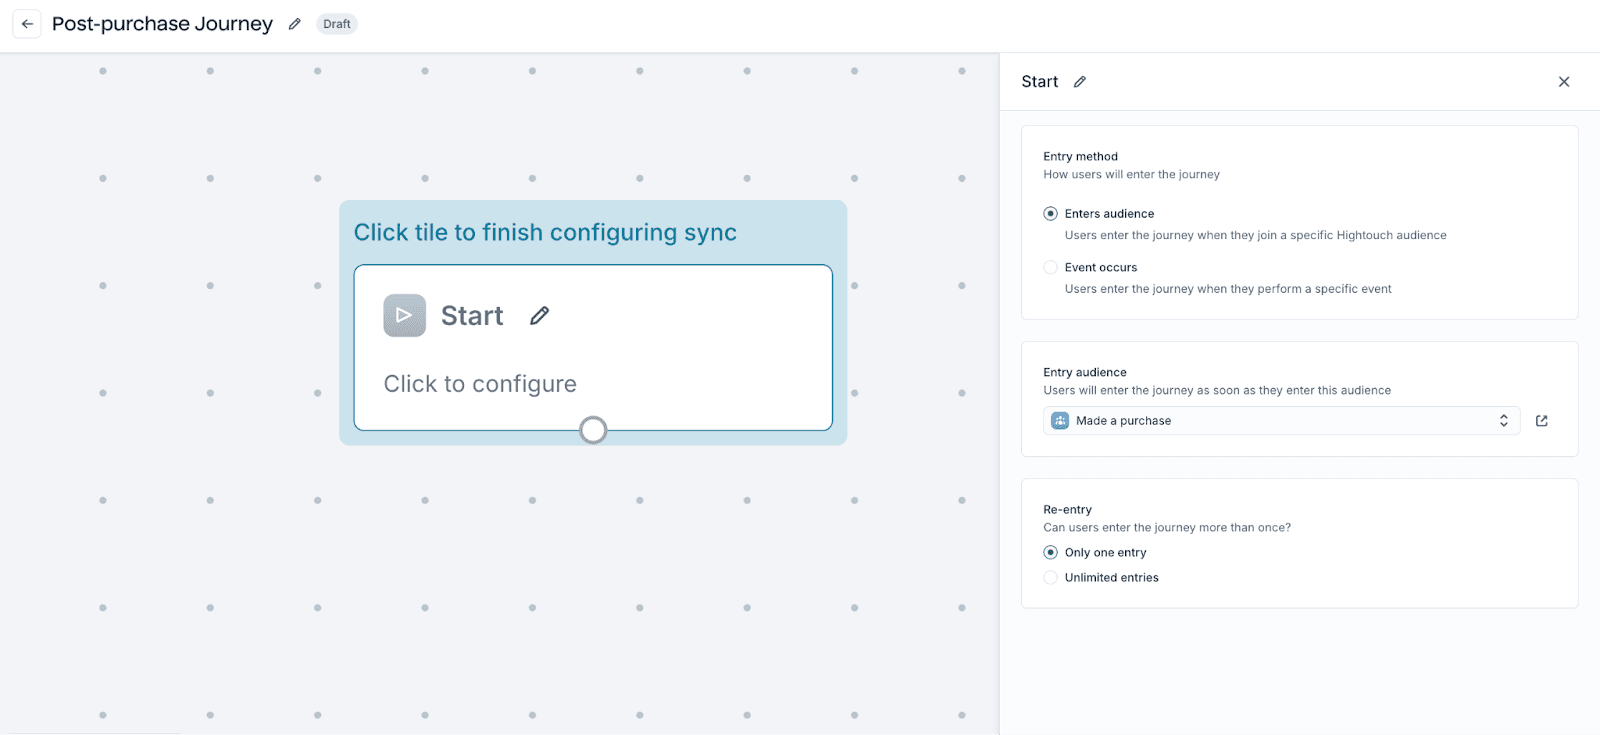Select the Event occurs radio option
This screenshot has height=735, width=1600.
(x=1050, y=268)
